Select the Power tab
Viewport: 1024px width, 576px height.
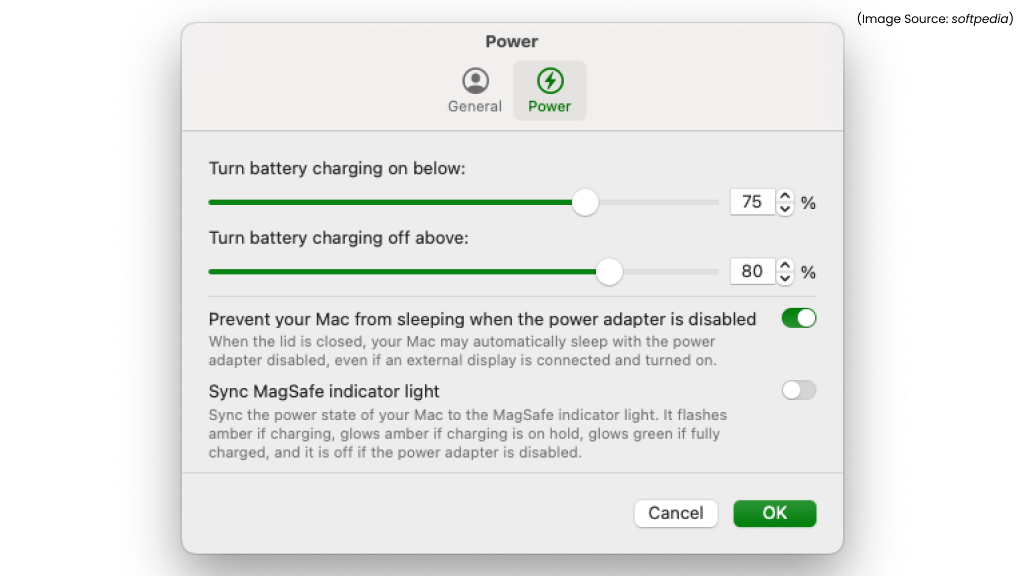click(x=549, y=90)
